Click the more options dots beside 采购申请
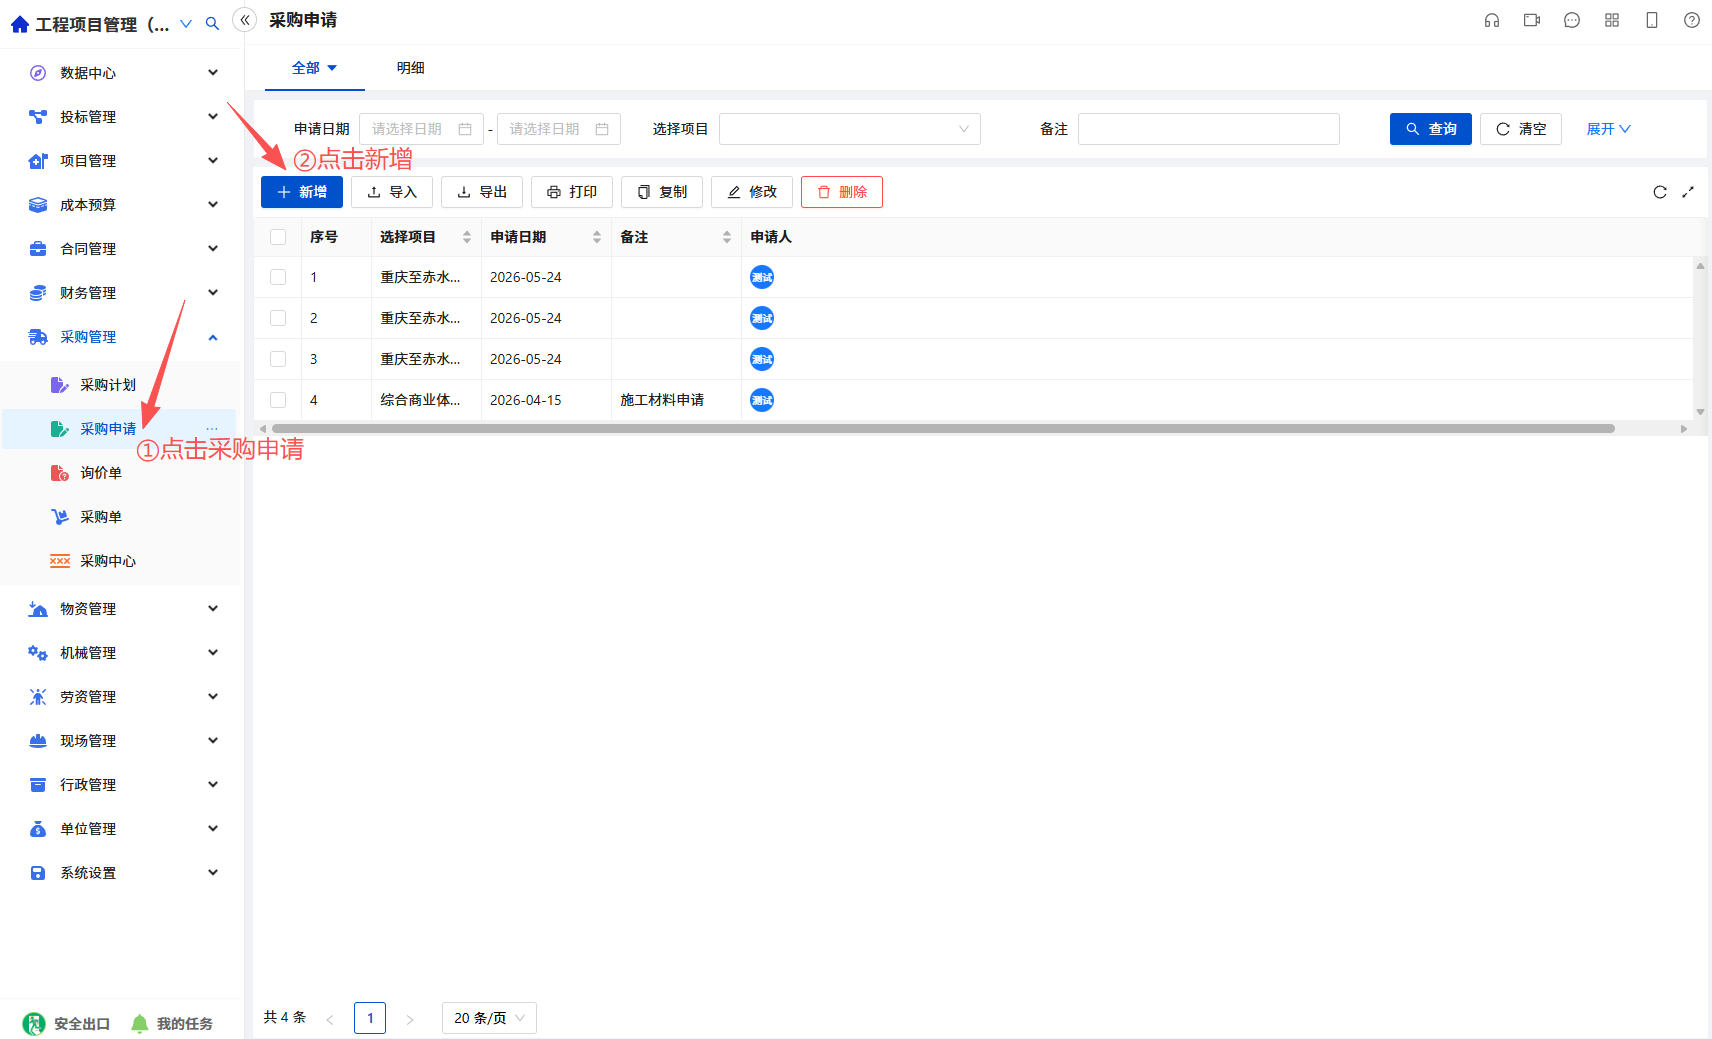This screenshot has height=1039, width=1712. click(212, 429)
